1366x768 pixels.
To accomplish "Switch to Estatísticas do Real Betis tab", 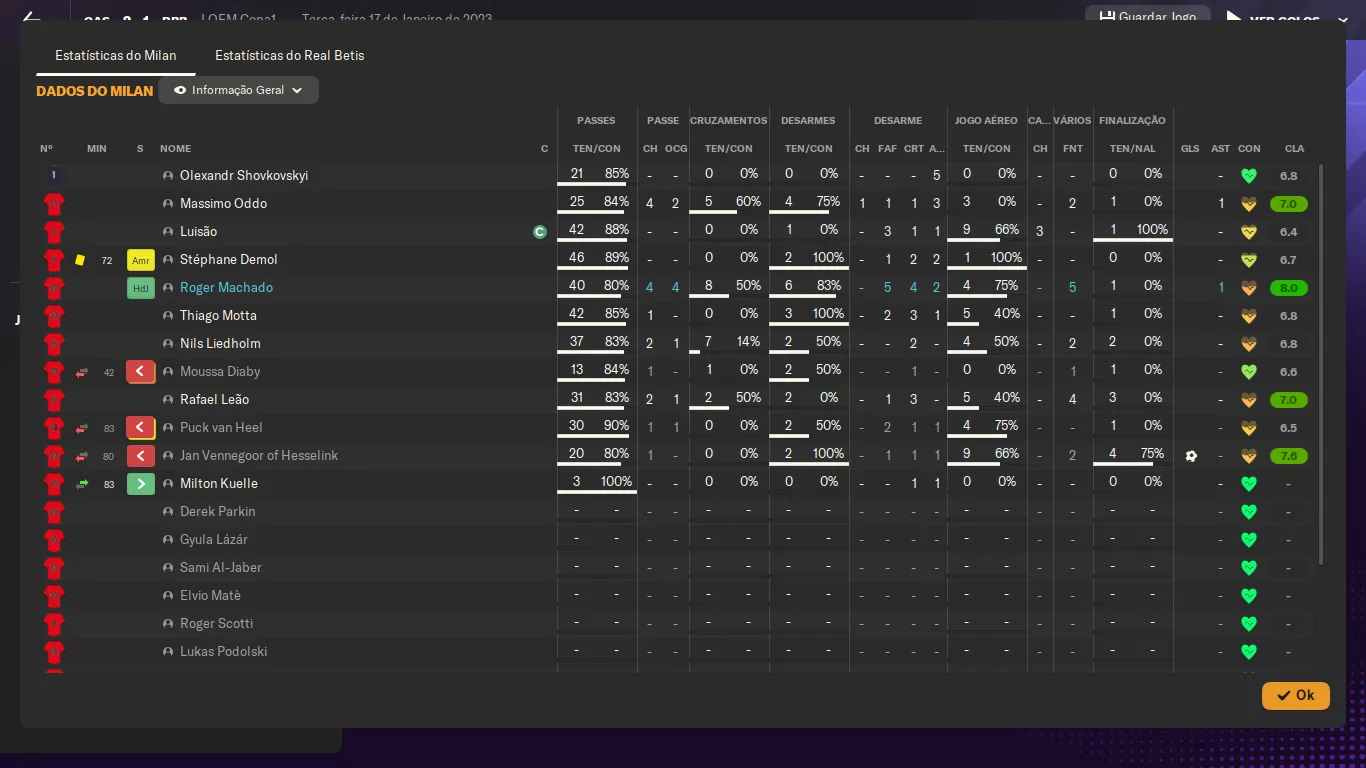I will pyautogui.click(x=289, y=55).
